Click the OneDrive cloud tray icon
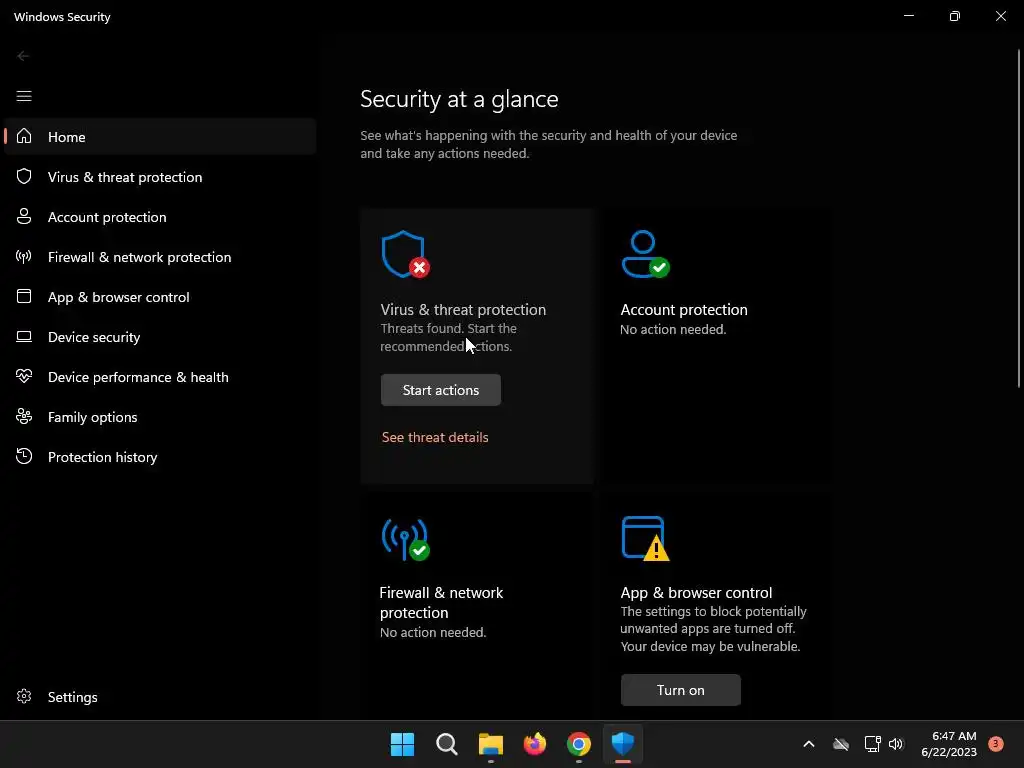 tap(841, 744)
